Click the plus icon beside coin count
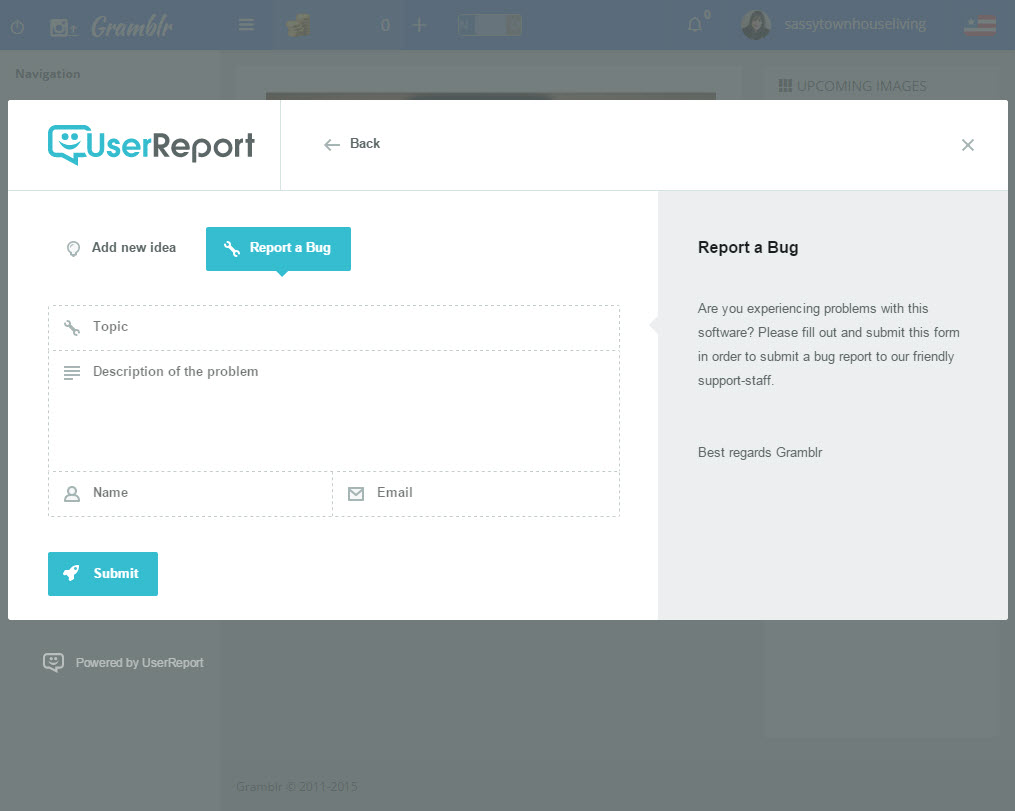Screen dimensions: 1015x811 pyautogui.click(x=419, y=25)
